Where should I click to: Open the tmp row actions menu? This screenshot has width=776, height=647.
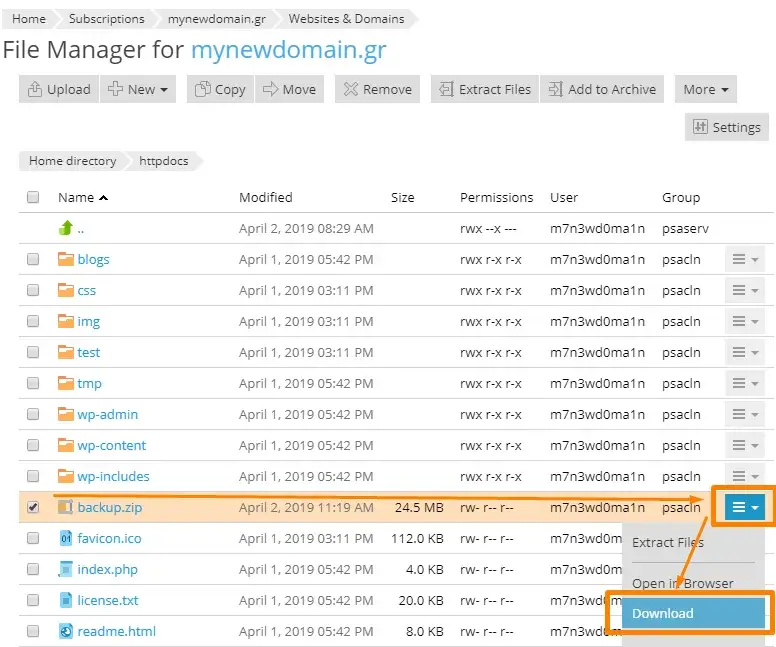[745, 383]
